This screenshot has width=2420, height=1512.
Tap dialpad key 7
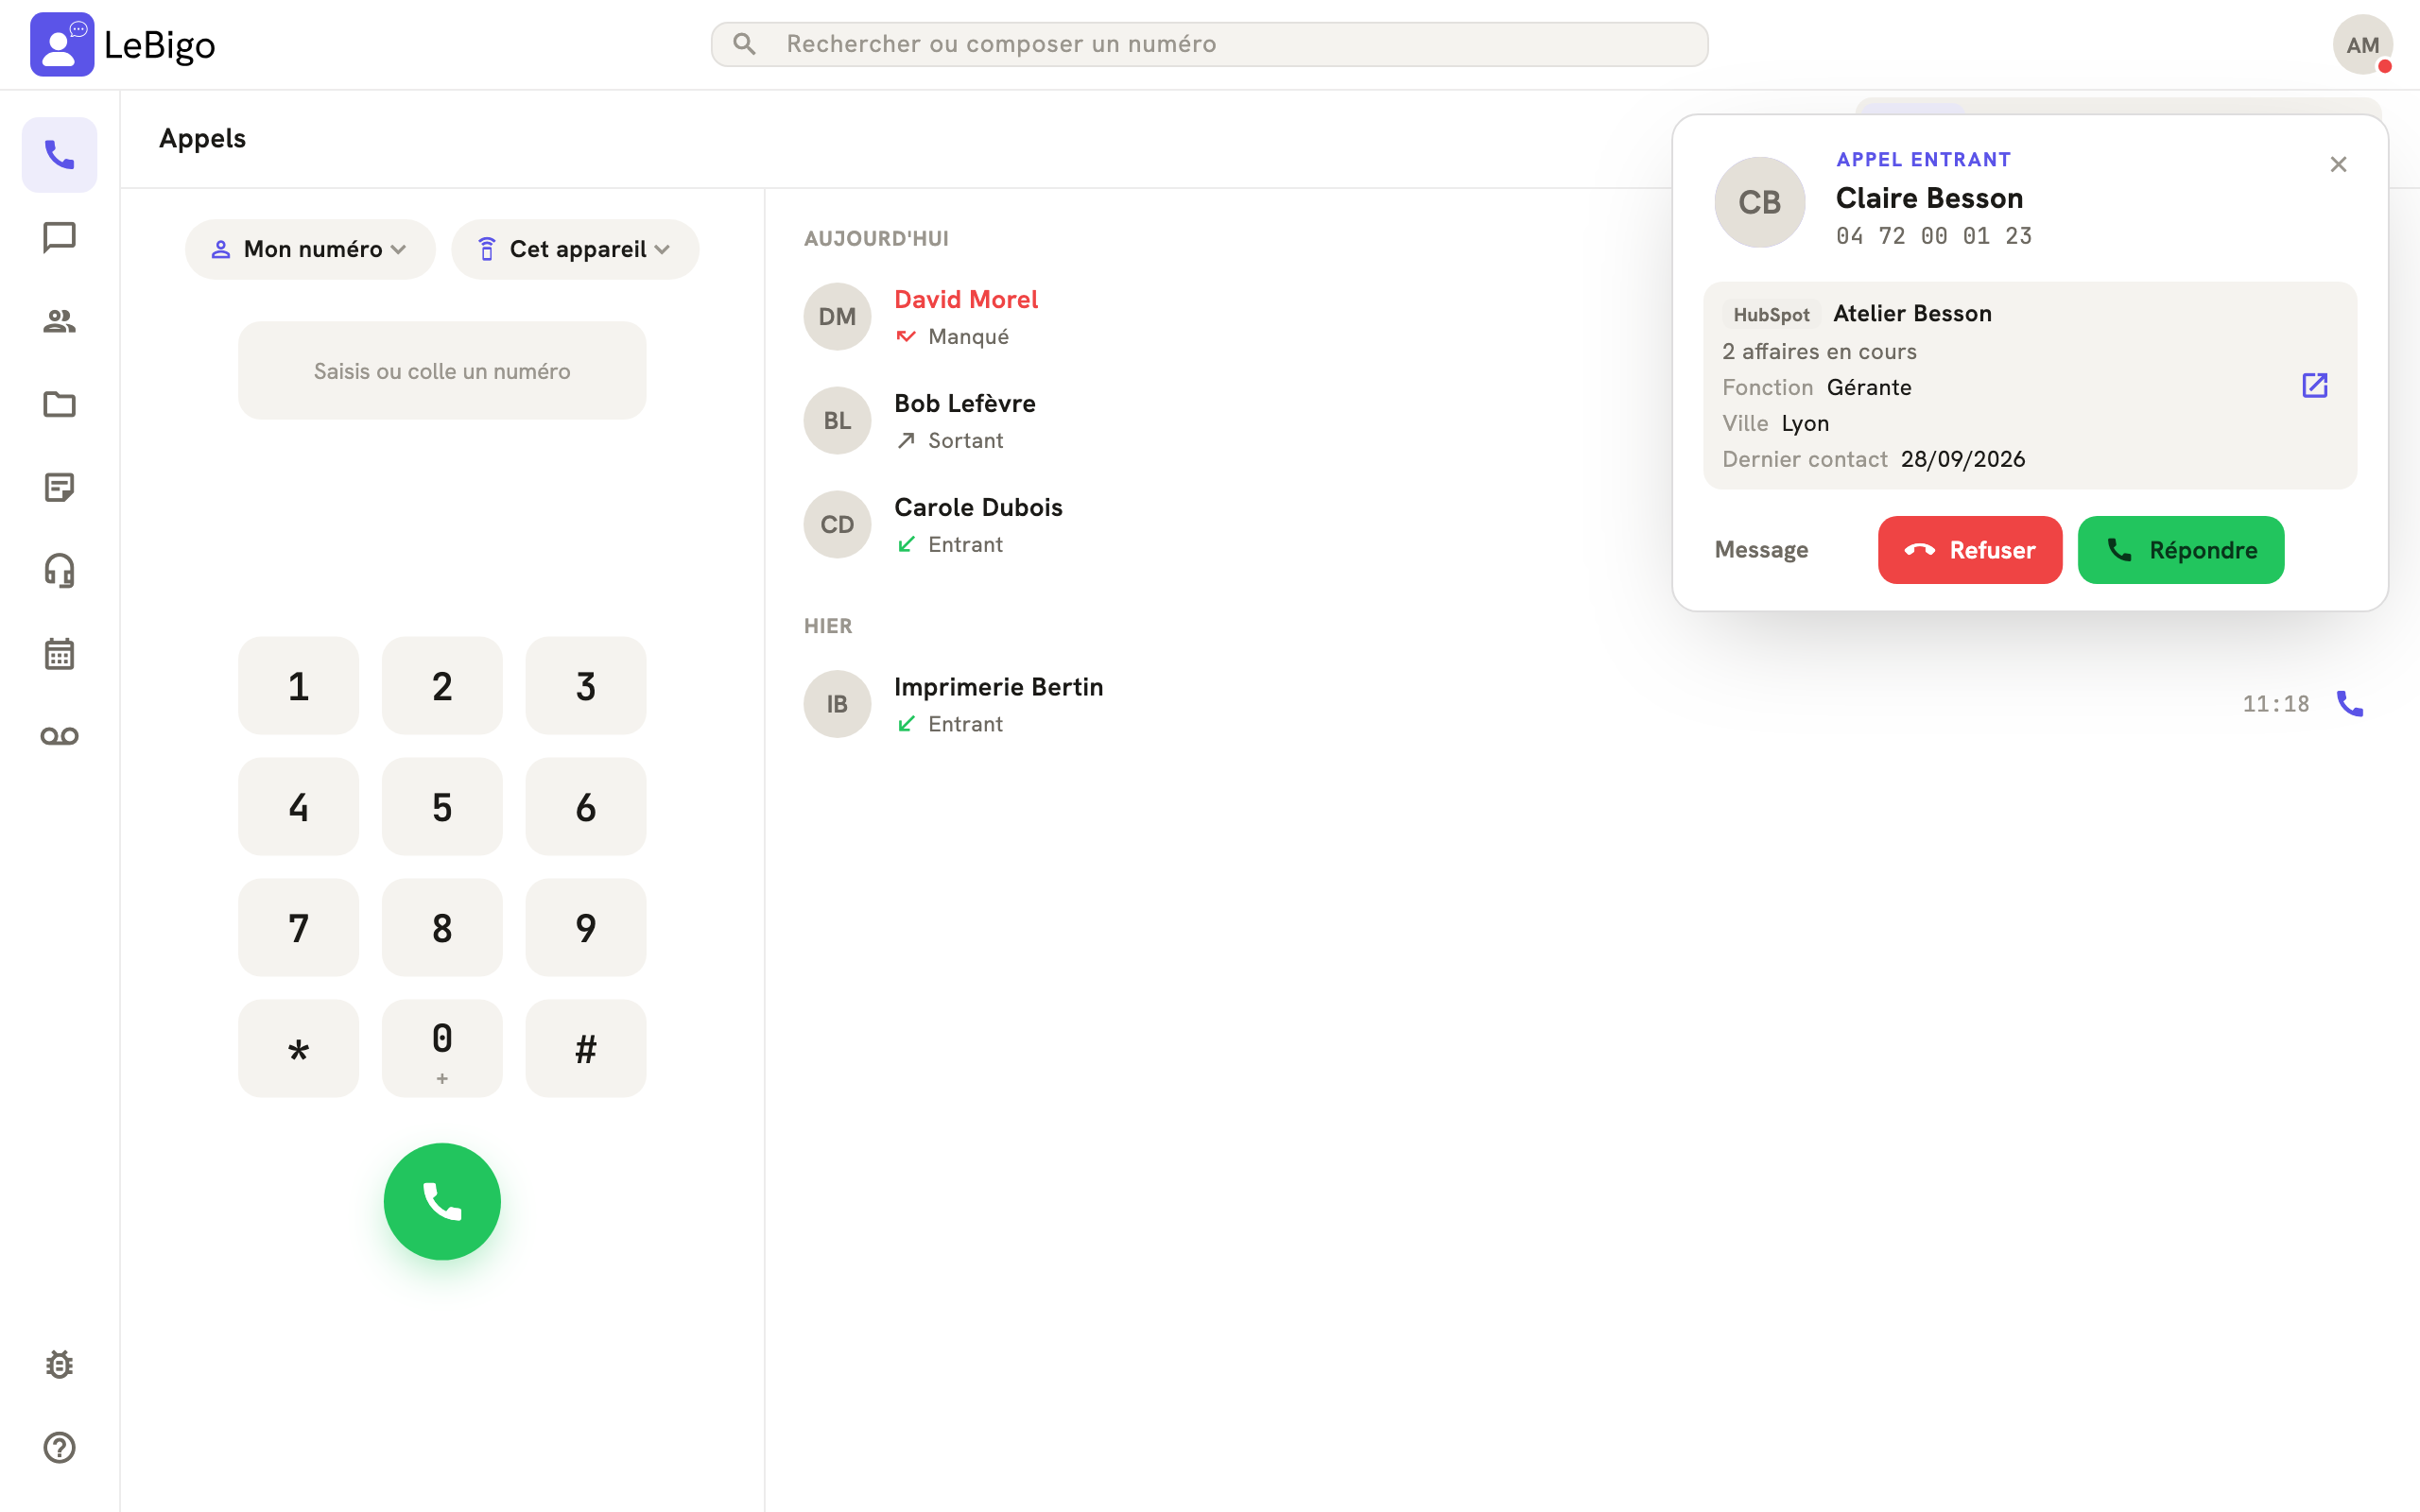(x=298, y=928)
